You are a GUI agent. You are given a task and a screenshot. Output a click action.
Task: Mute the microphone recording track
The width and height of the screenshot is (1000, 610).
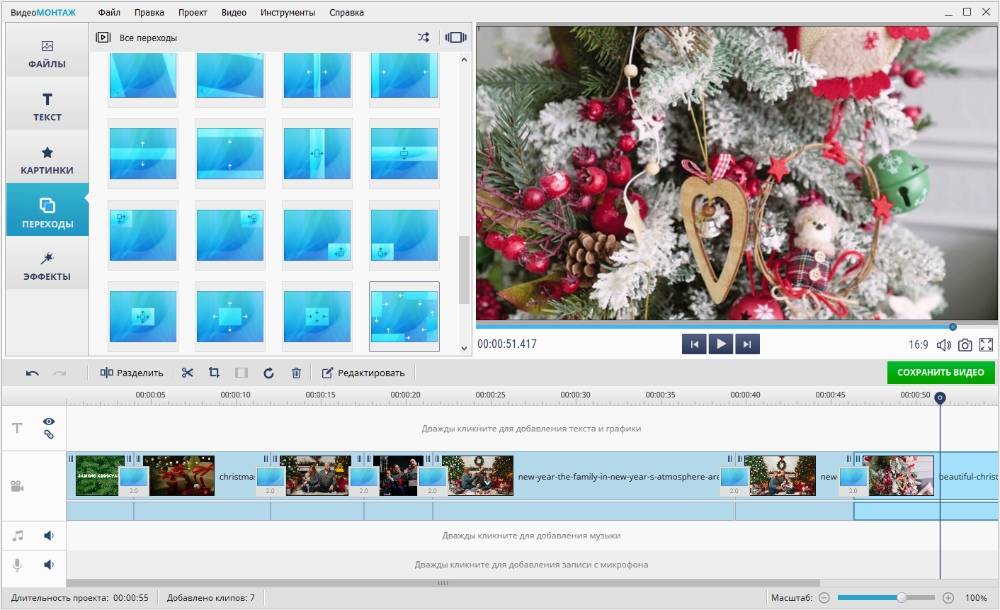[48, 565]
